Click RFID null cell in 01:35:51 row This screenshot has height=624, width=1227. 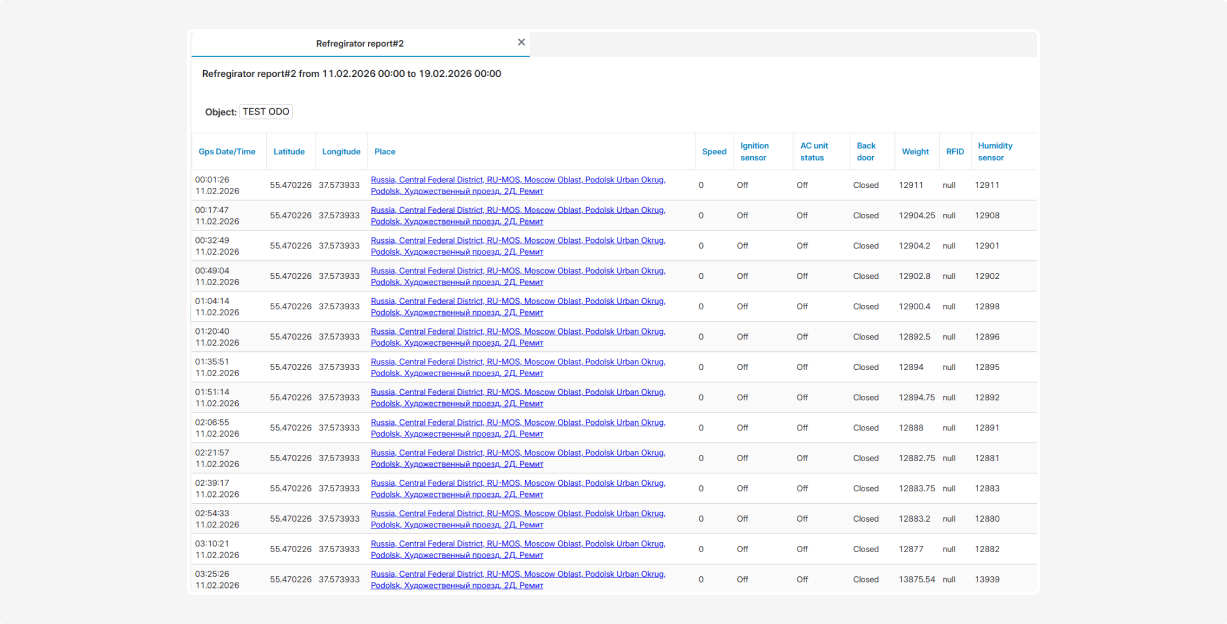click(x=949, y=368)
